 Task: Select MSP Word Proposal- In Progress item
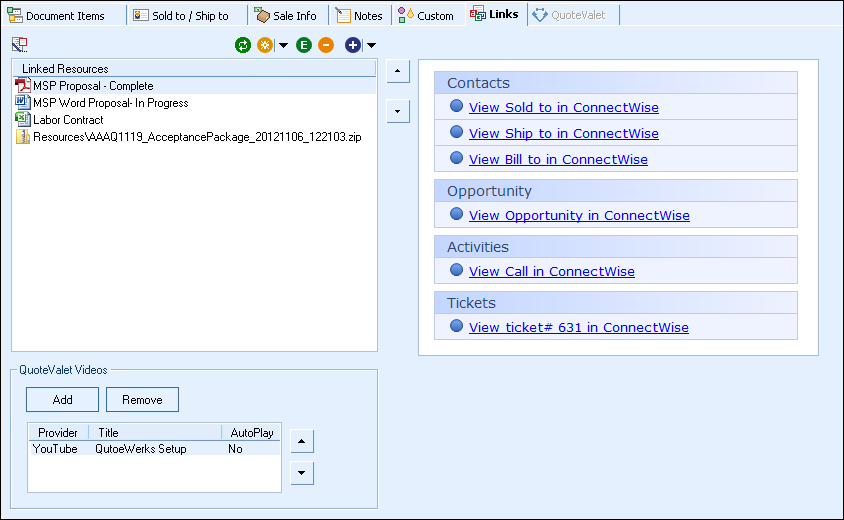coord(195,103)
